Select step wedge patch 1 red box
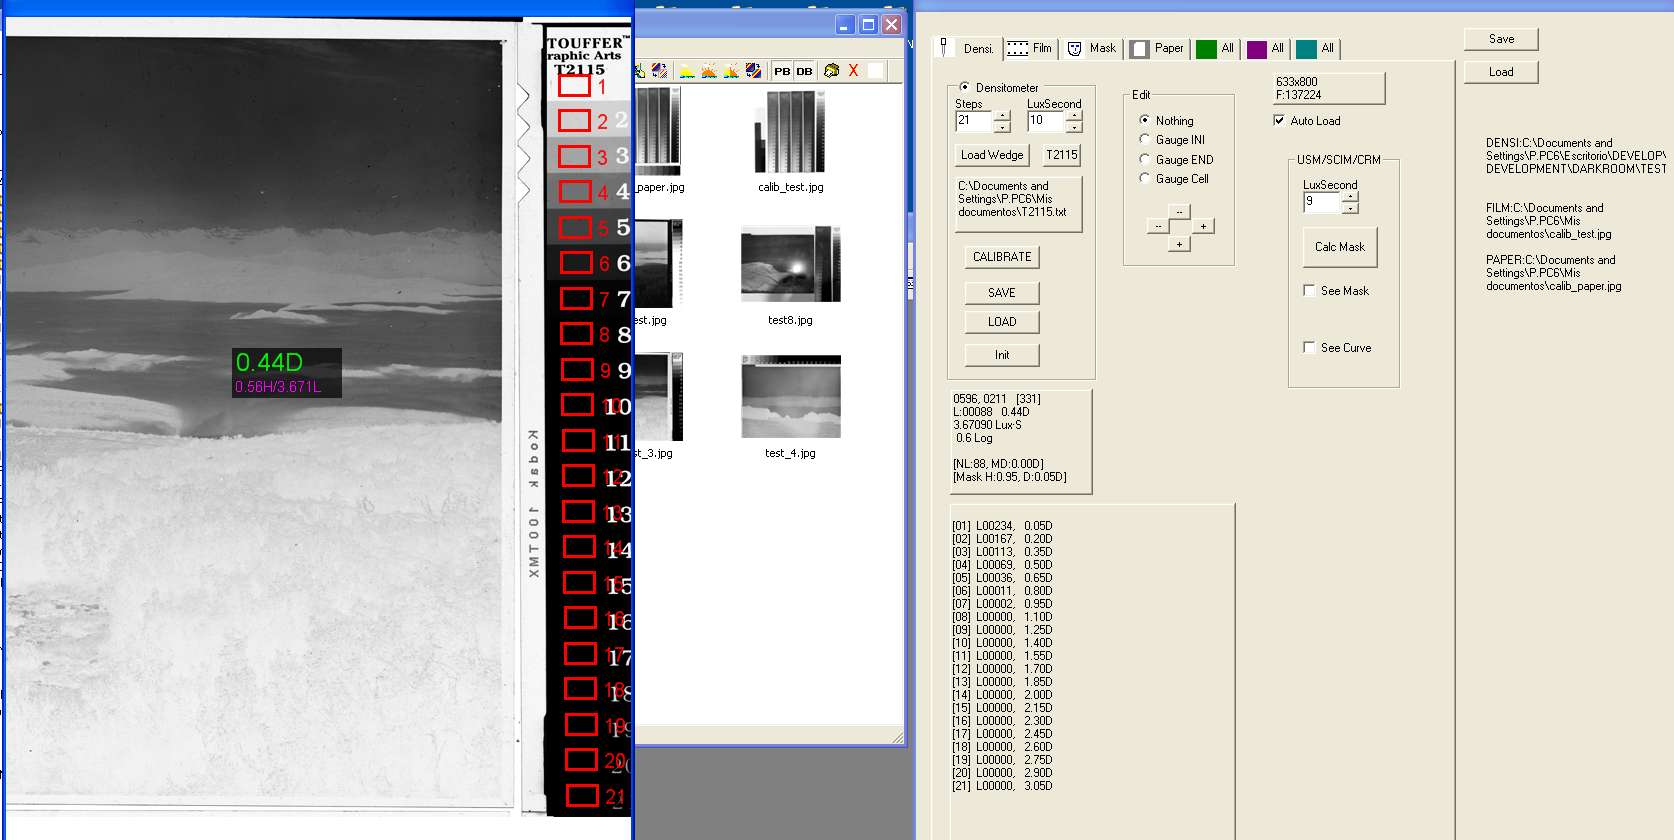Viewport: 1674px width, 840px height. pos(574,86)
